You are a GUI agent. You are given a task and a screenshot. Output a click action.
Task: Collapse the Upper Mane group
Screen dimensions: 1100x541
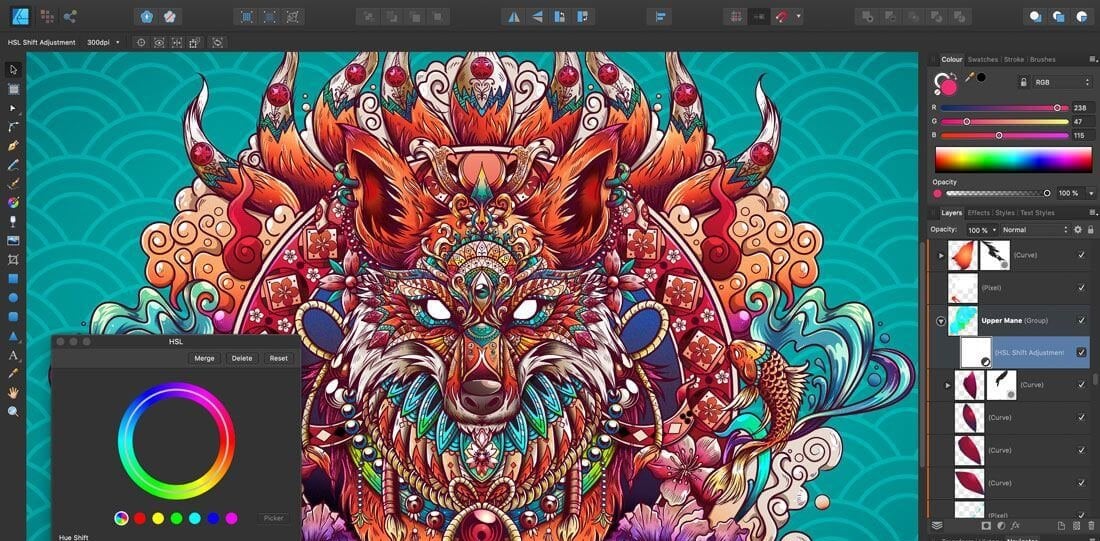coord(941,321)
